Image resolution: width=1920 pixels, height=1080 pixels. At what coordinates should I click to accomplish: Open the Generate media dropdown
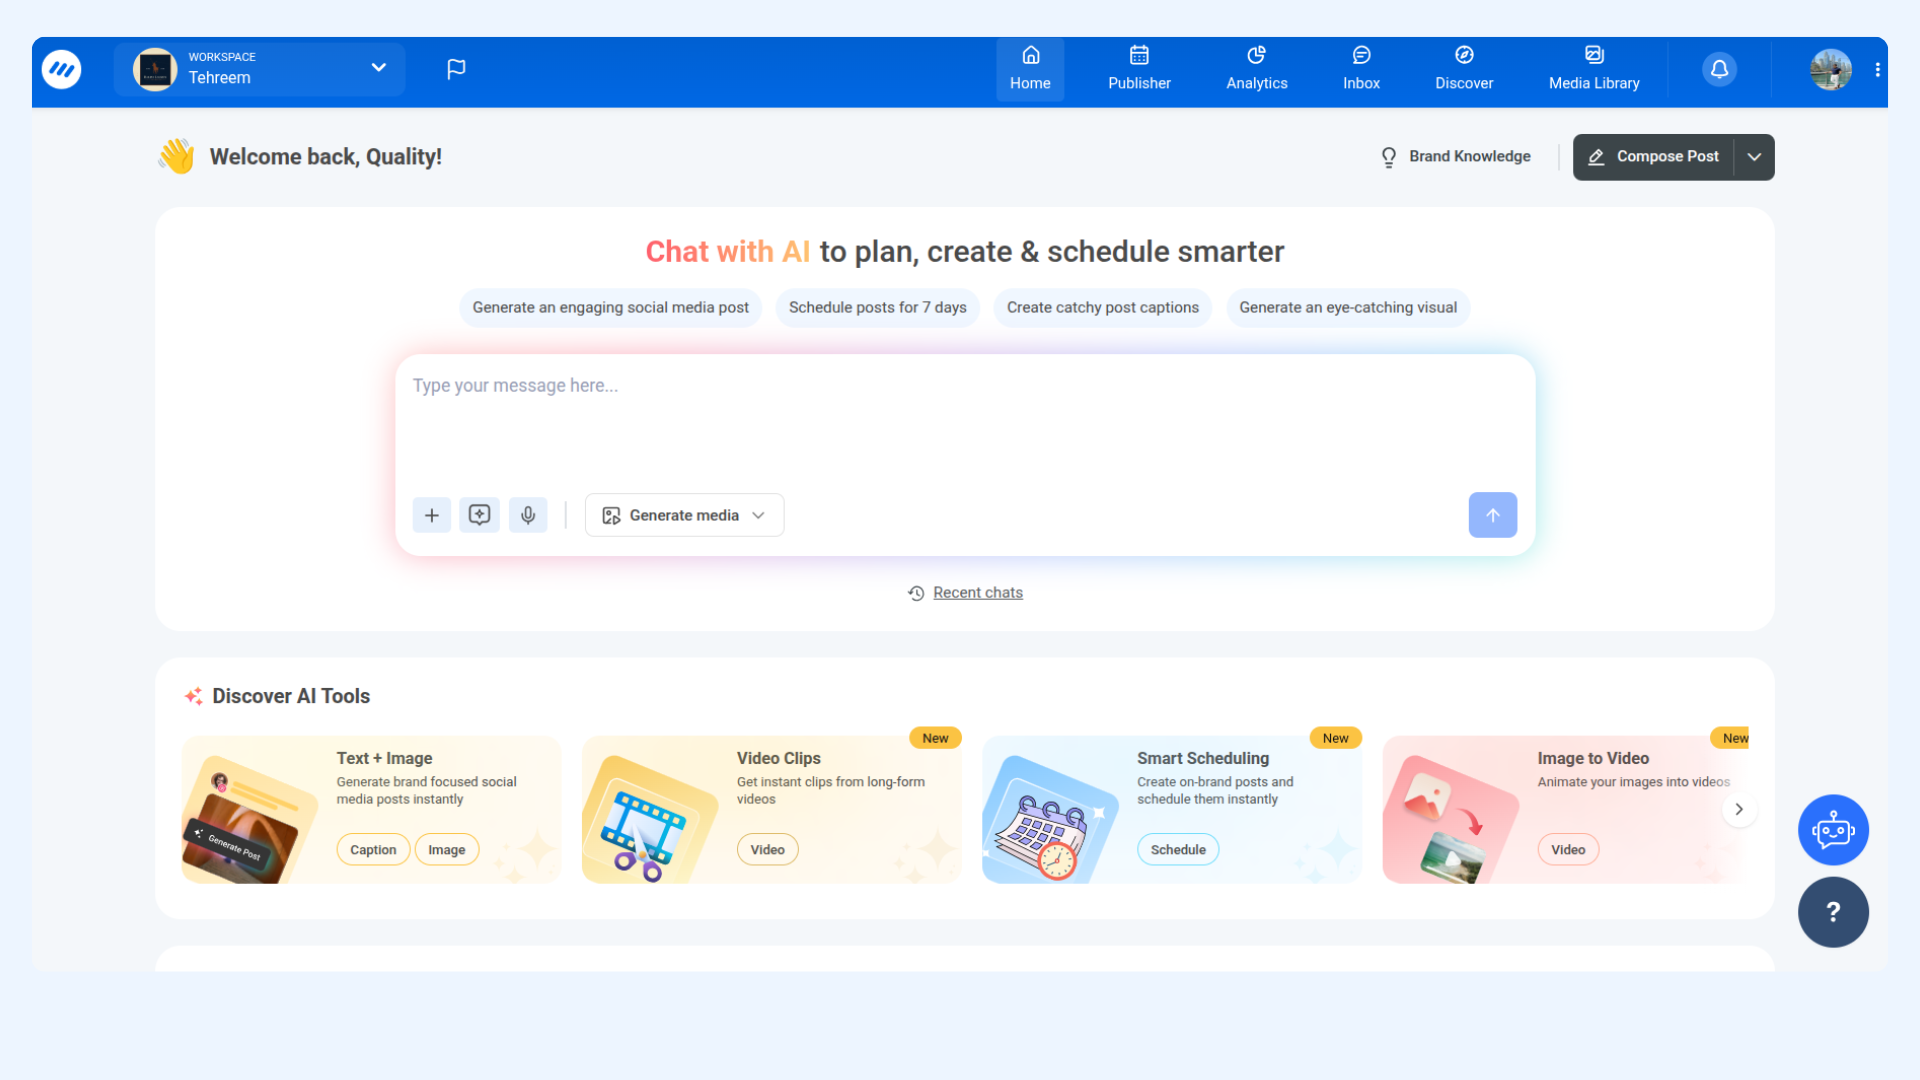tap(684, 515)
